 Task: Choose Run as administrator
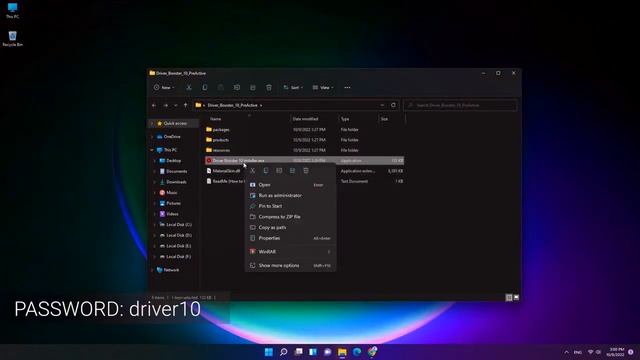(290, 196)
